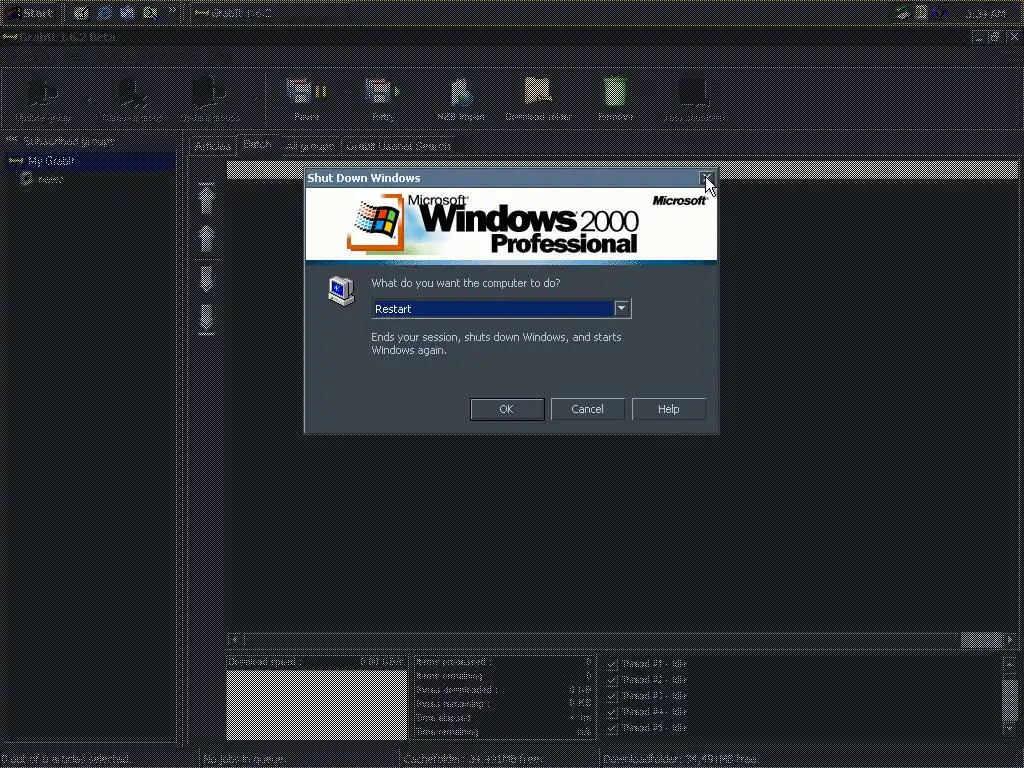The image size is (1024, 768).
Task: Click the move-to-top arrow in Batch queue
Action: [206, 198]
